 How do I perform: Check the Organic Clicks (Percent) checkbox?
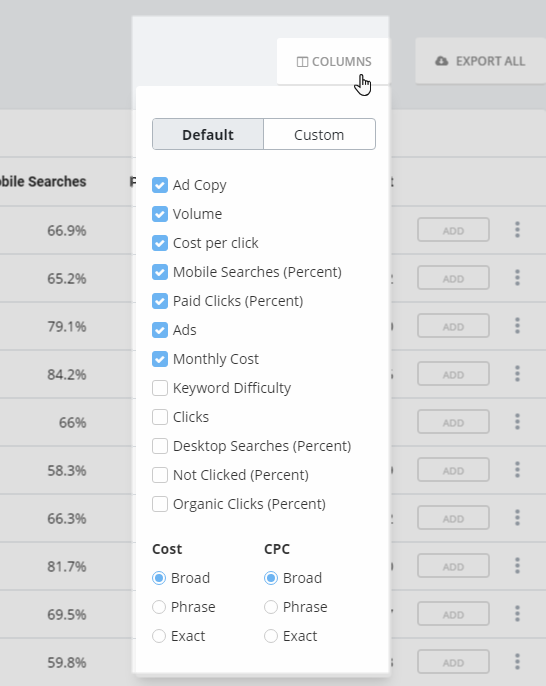tap(160, 504)
